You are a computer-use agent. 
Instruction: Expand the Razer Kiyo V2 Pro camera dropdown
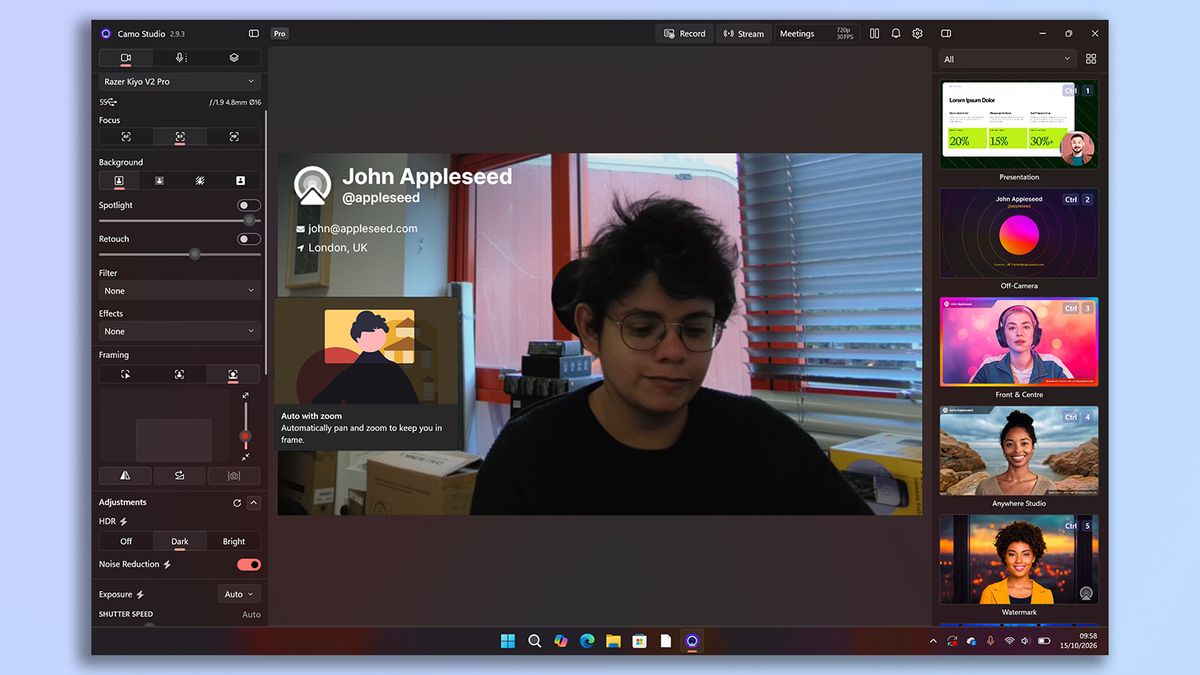[x=180, y=81]
